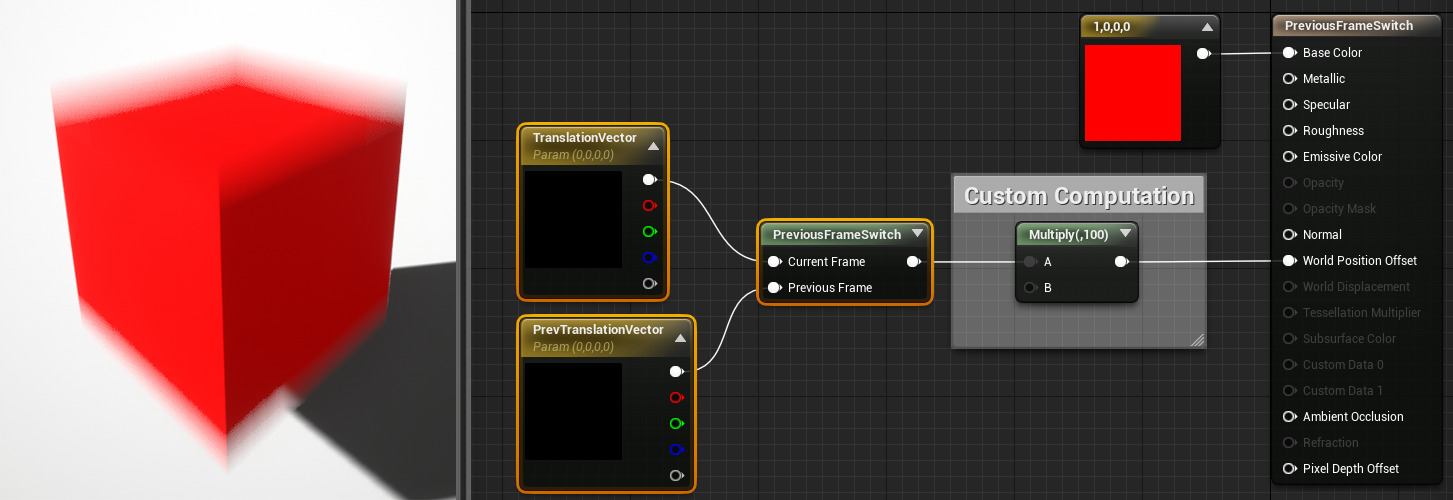Select the red color preview in constant node

point(1132,93)
